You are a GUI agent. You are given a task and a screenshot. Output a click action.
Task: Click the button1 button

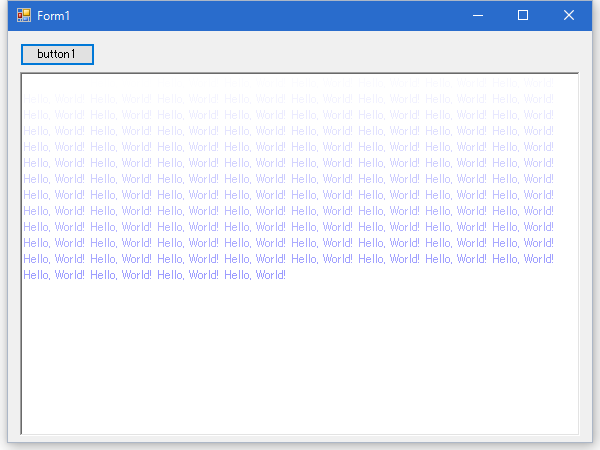(57, 54)
